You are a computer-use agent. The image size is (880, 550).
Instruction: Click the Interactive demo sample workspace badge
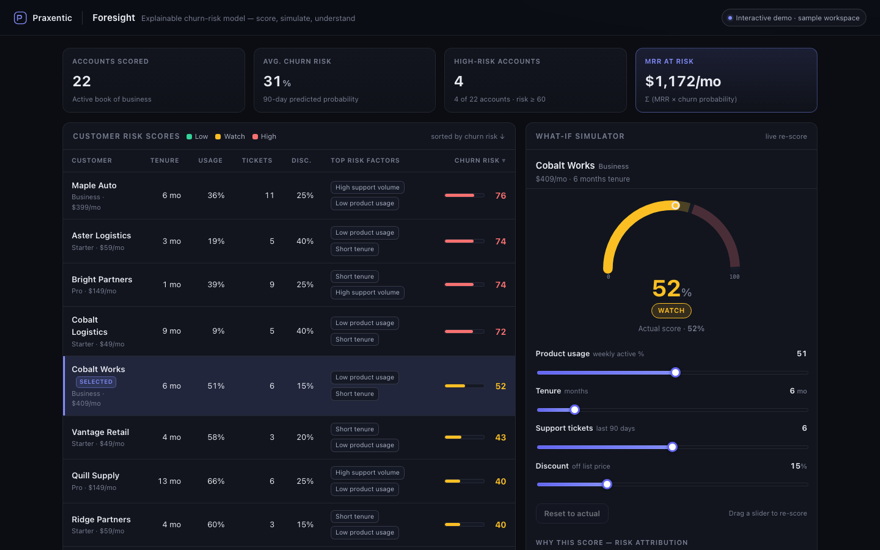(x=794, y=18)
